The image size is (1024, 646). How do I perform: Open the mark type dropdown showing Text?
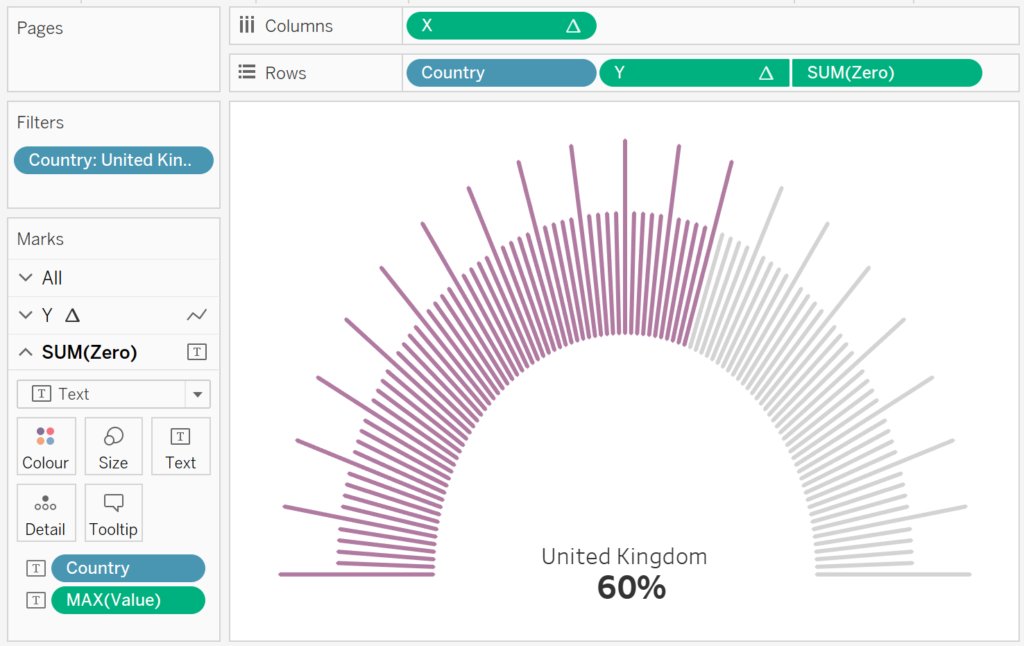click(x=114, y=394)
